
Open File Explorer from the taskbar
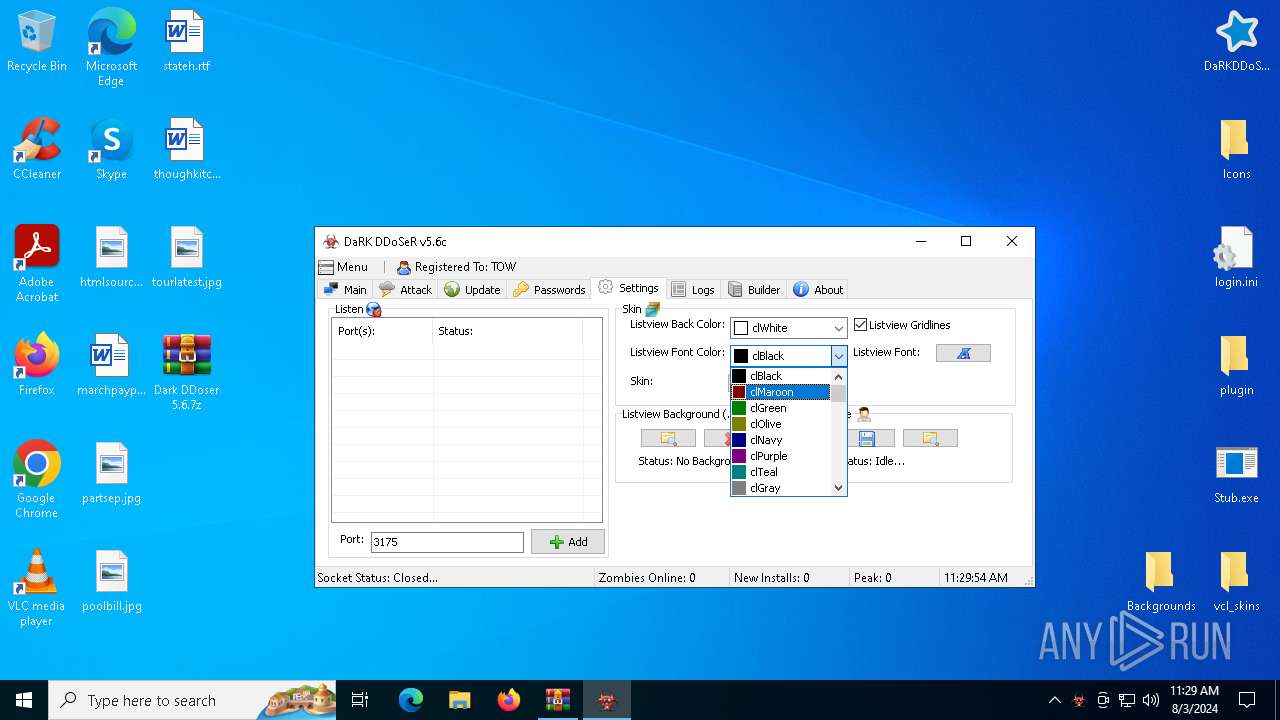459,700
